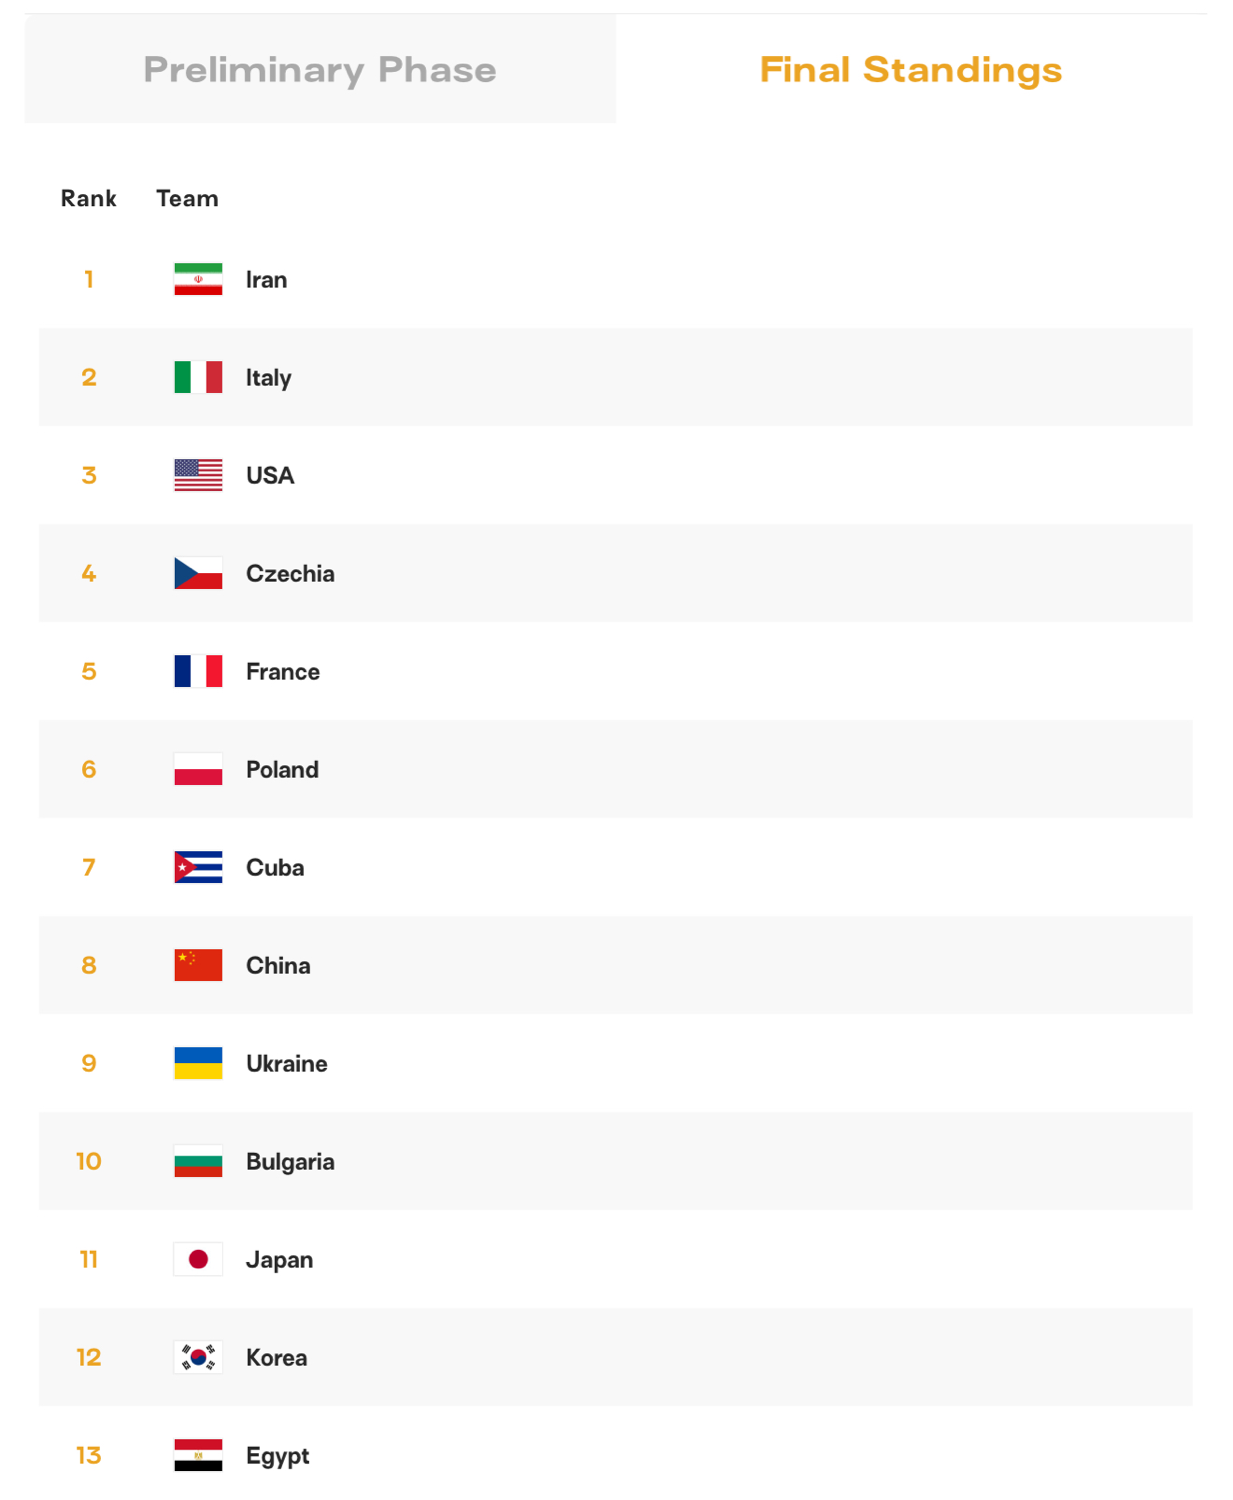Image resolution: width=1233 pixels, height=1500 pixels.
Task: Click the Poland flag icon
Action: [198, 769]
